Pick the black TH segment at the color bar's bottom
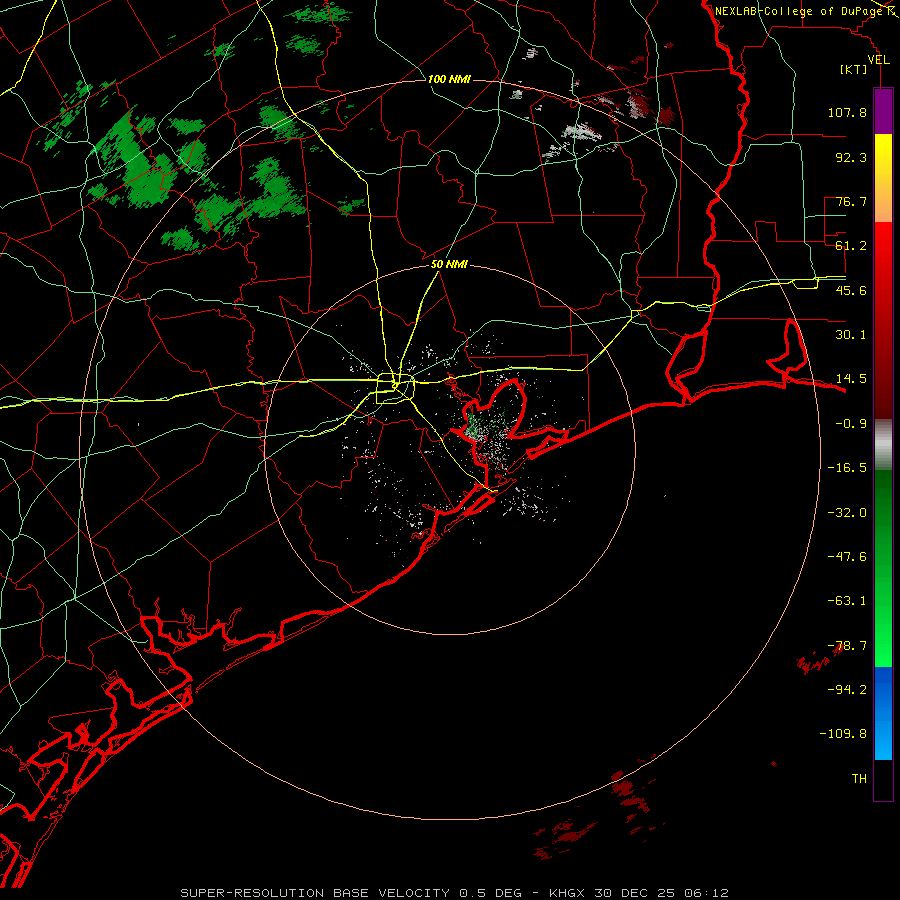The image size is (900, 900). pos(883,780)
